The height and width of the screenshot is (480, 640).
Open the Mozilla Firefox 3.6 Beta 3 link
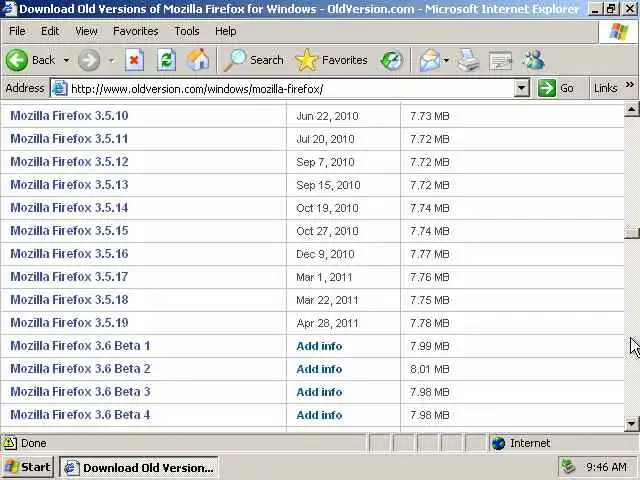click(80, 391)
